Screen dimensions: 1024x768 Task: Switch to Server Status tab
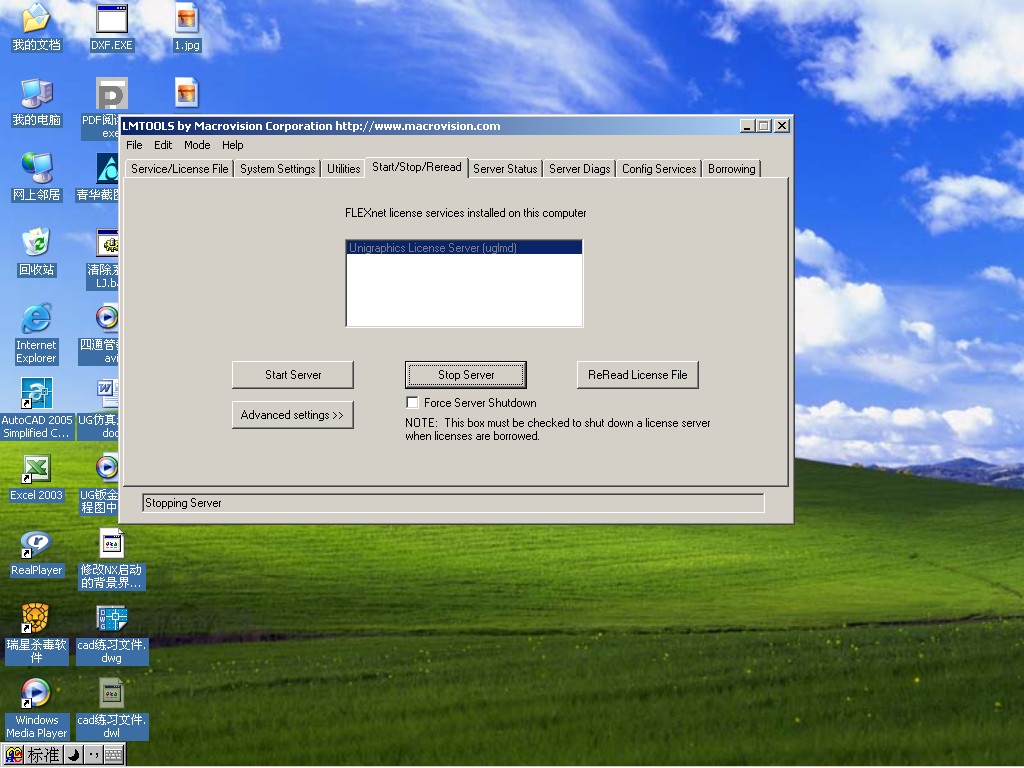[505, 168]
